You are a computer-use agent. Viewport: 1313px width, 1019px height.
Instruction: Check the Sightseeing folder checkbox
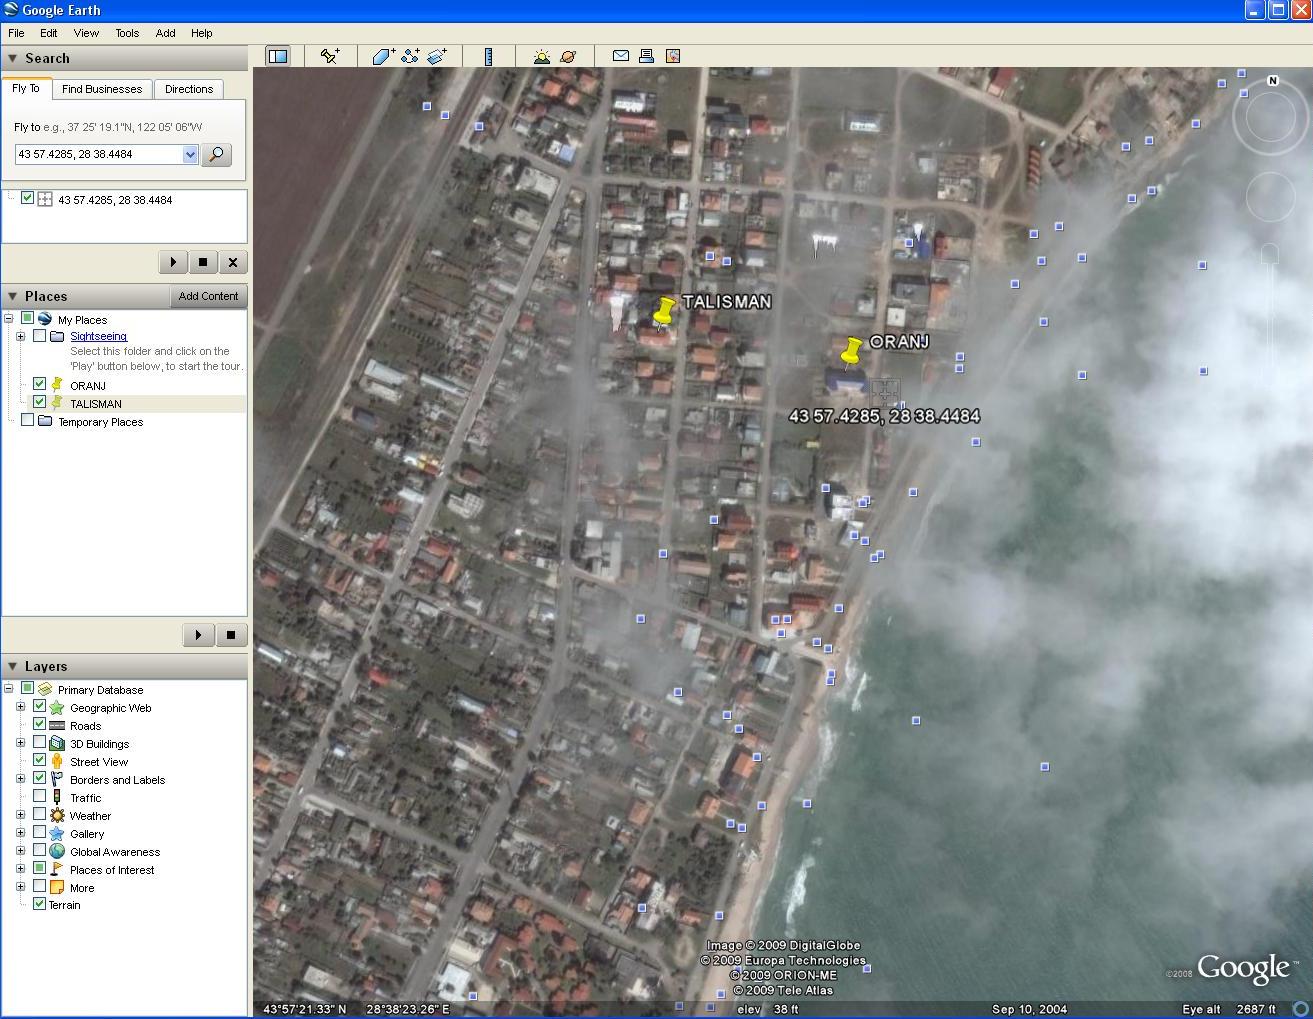point(39,336)
